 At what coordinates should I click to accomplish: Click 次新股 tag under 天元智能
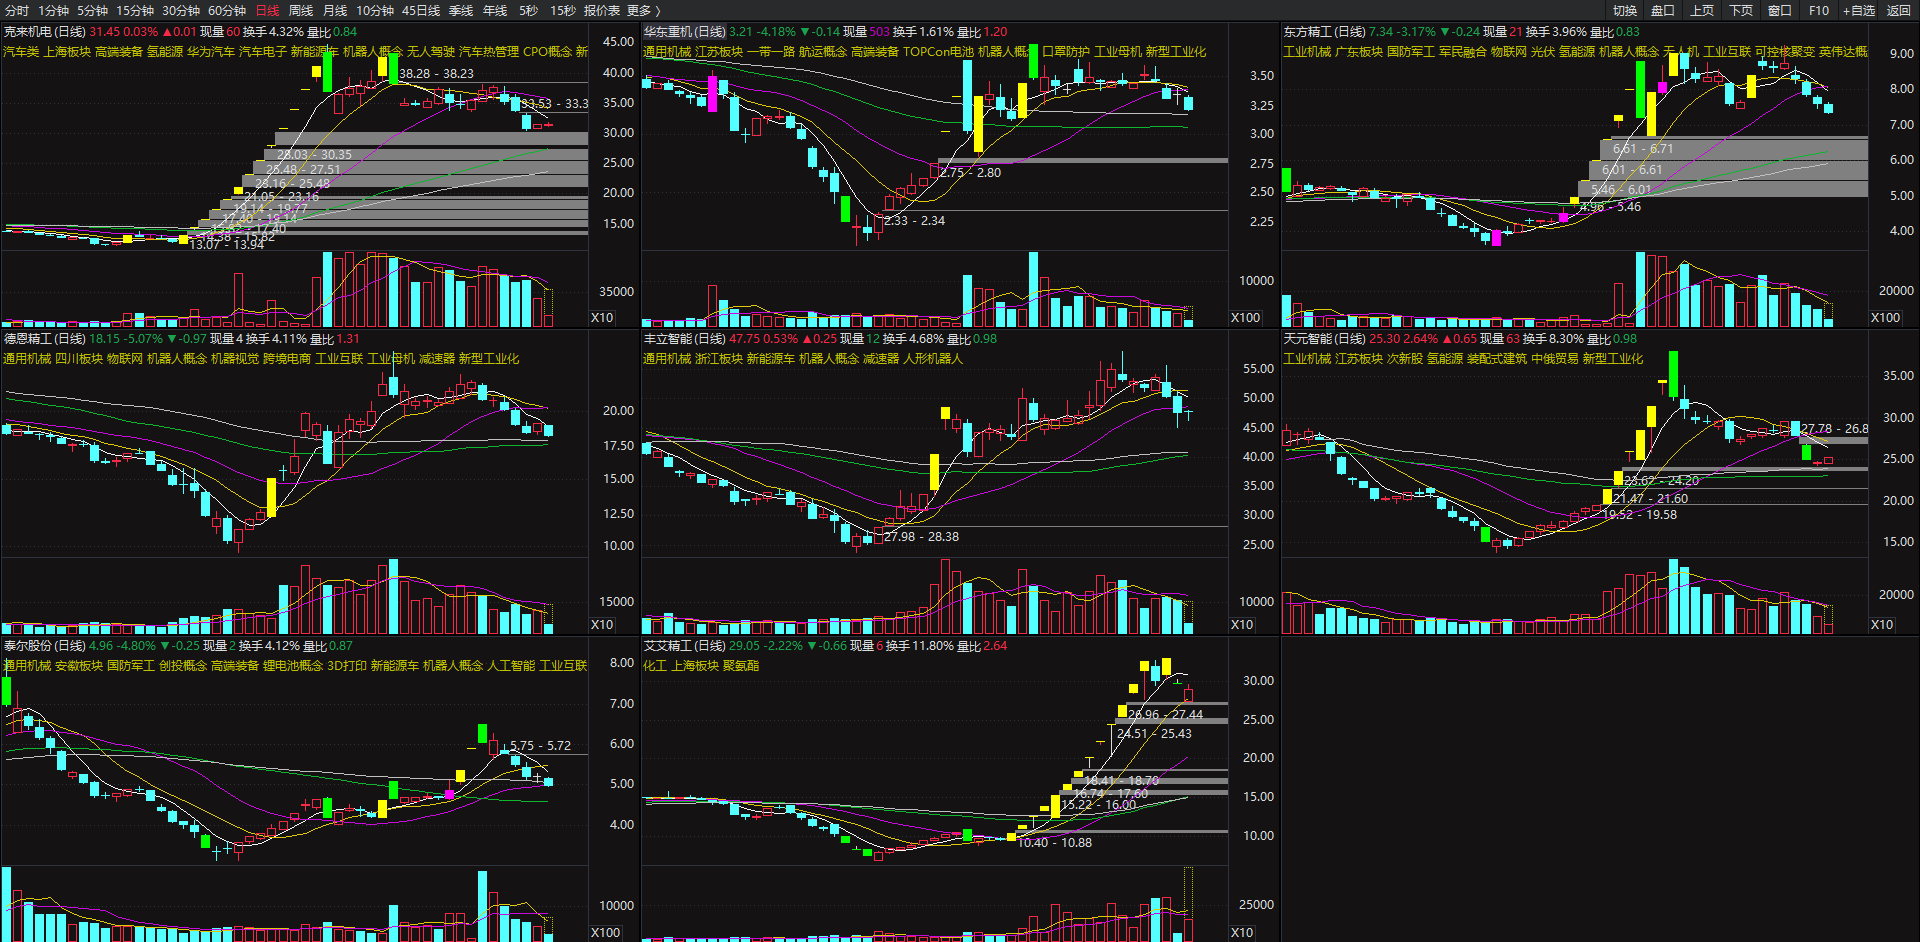pyautogui.click(x=1404, y=358)
